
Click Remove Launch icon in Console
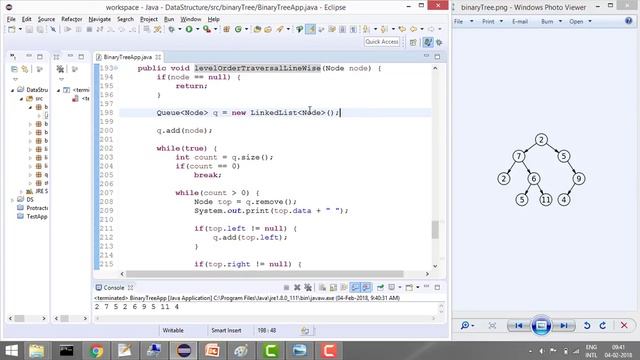point(297,288)
